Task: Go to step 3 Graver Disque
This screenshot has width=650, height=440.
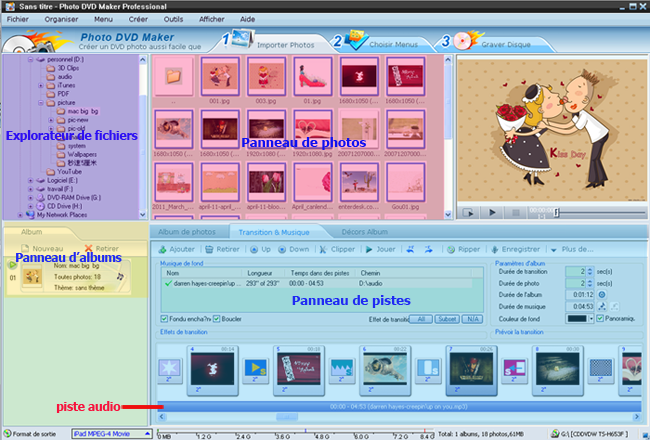Action: pyautogui.click(x=493, y=43)
